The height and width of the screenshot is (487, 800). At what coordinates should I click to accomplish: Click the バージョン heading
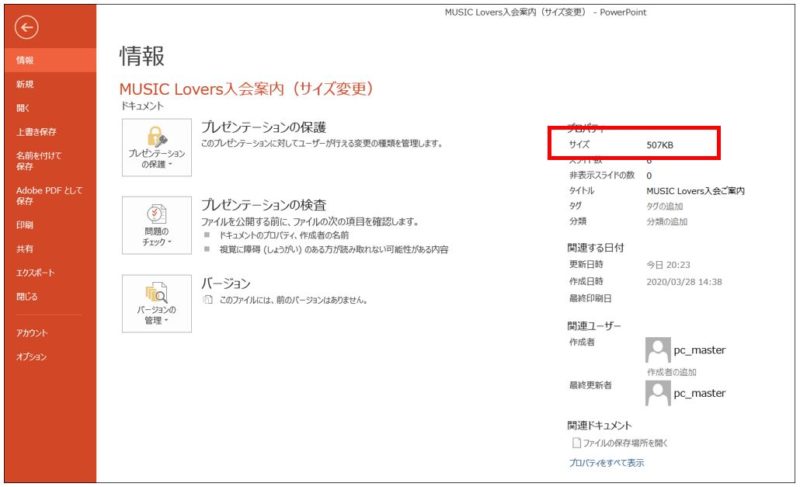pyautogui.click(x=226, y=284)
